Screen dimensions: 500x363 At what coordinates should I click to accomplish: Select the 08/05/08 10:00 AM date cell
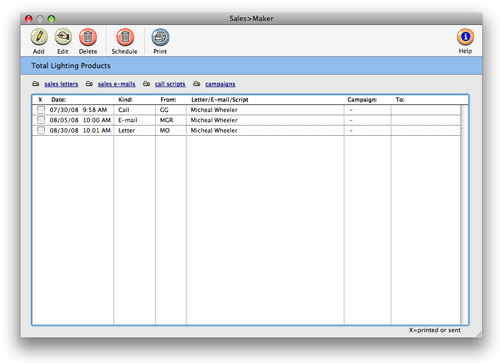[80, 120]
